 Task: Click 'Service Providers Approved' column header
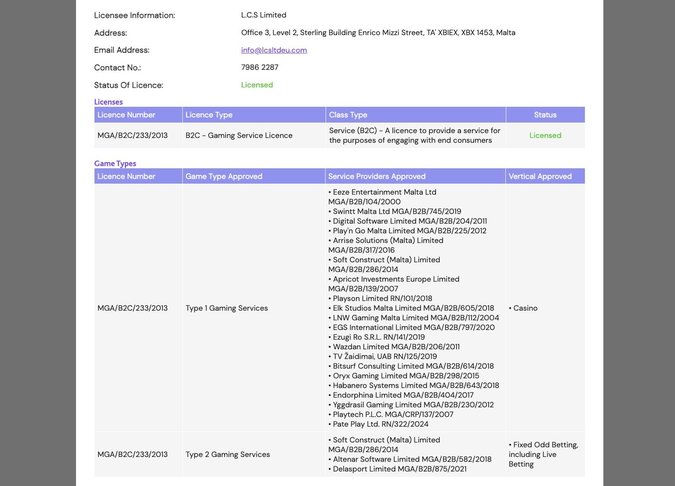click(377, 176)
